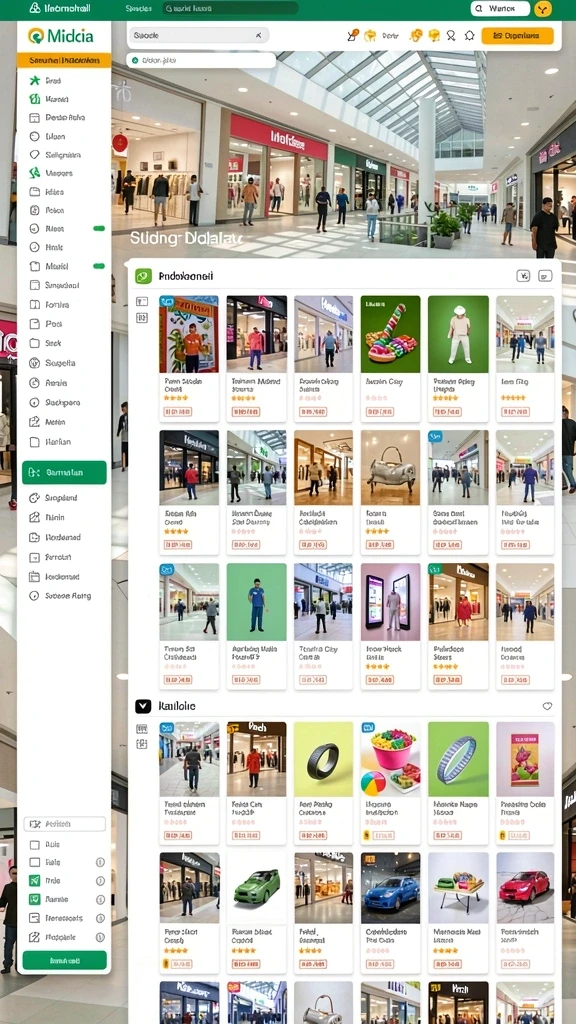Click the X icon in the toolbar search field
Viewport: 576px width, 1024px height.
click(259, 35)
